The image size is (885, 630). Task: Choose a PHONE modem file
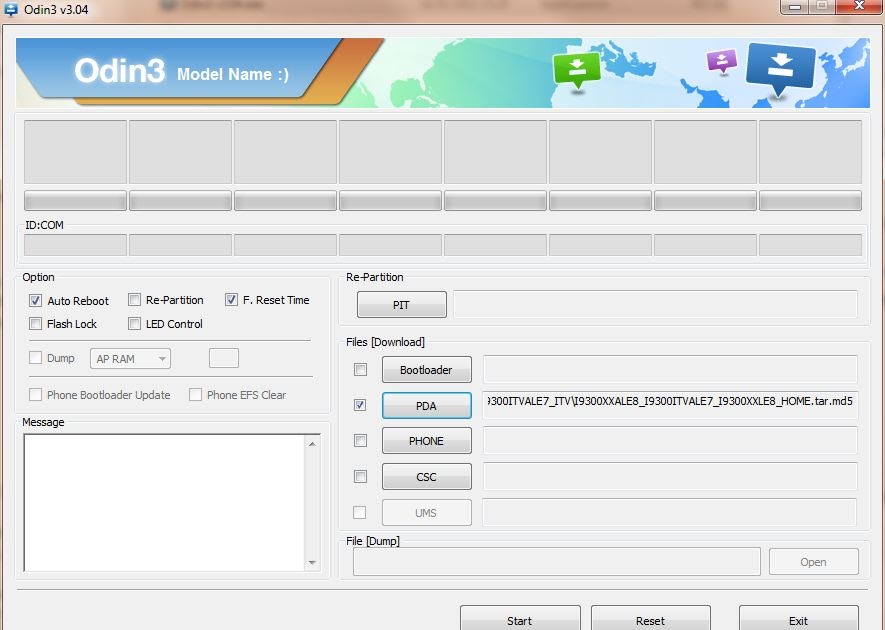coord(427,441)
